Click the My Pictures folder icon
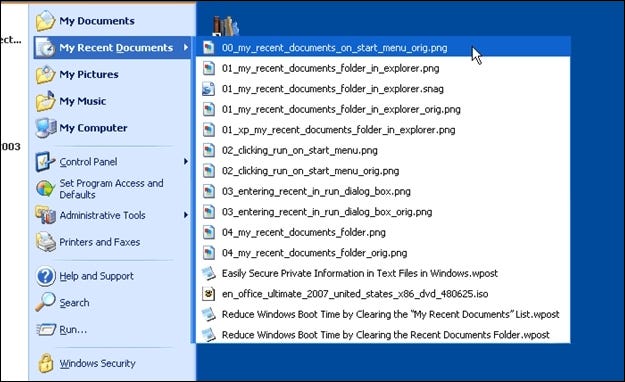Image resolution: width=625 pixels, height=382 pixels. pos(45,74)
